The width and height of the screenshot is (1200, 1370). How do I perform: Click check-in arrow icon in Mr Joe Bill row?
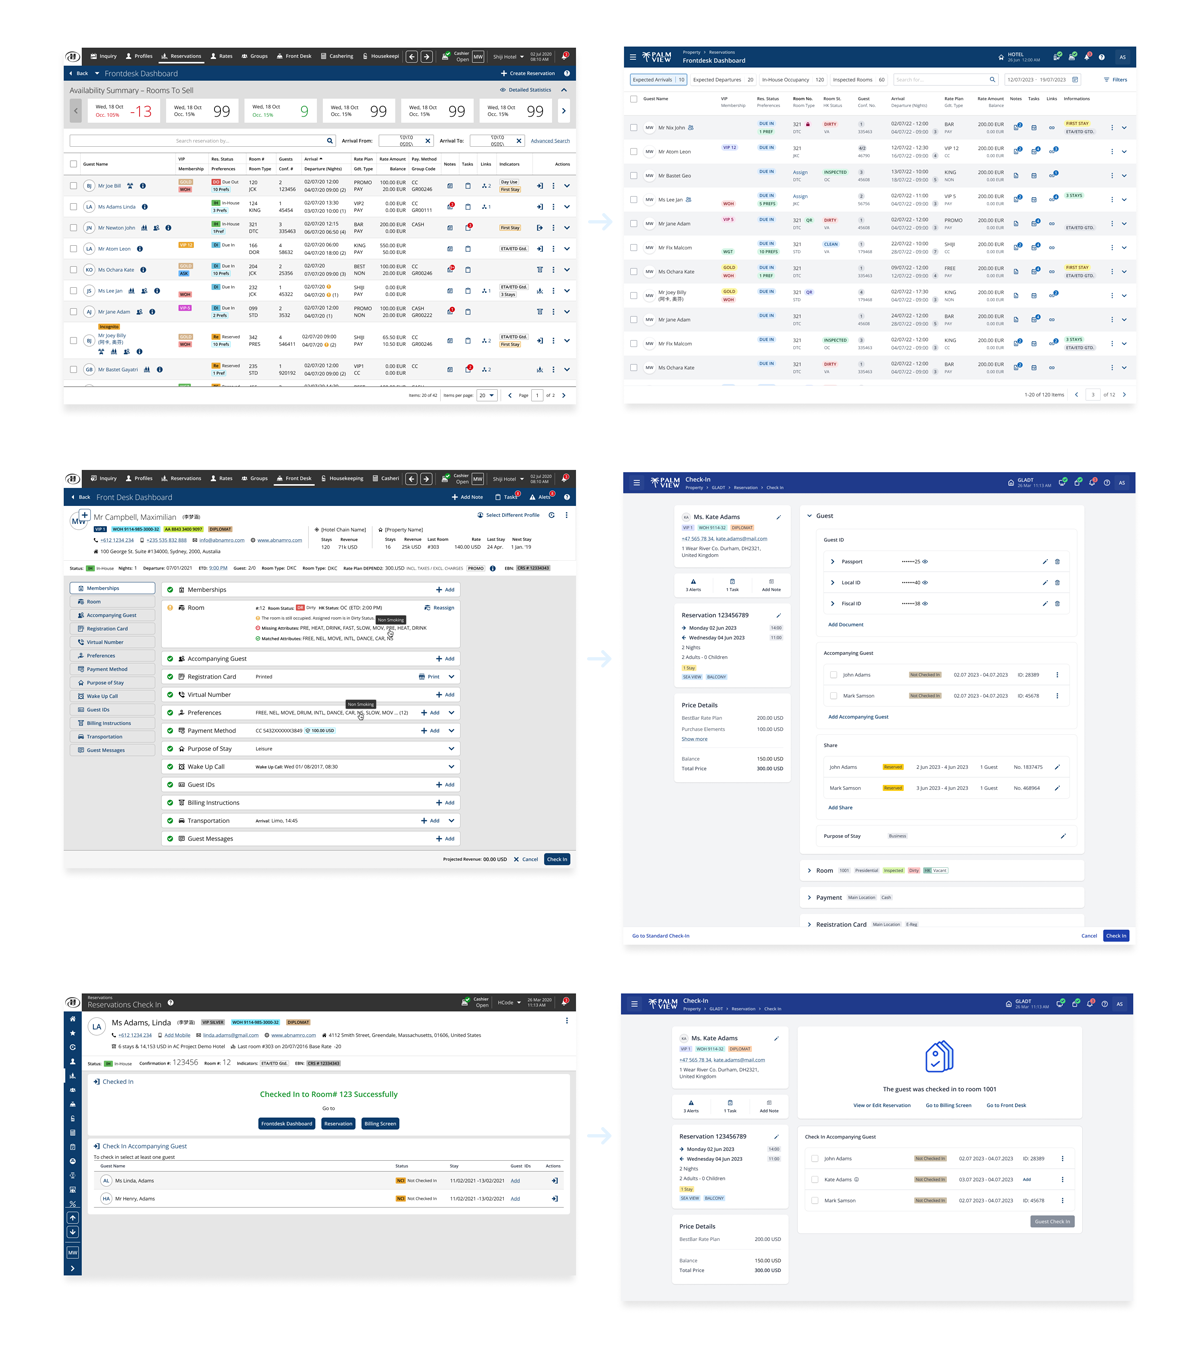coord(540,186)
